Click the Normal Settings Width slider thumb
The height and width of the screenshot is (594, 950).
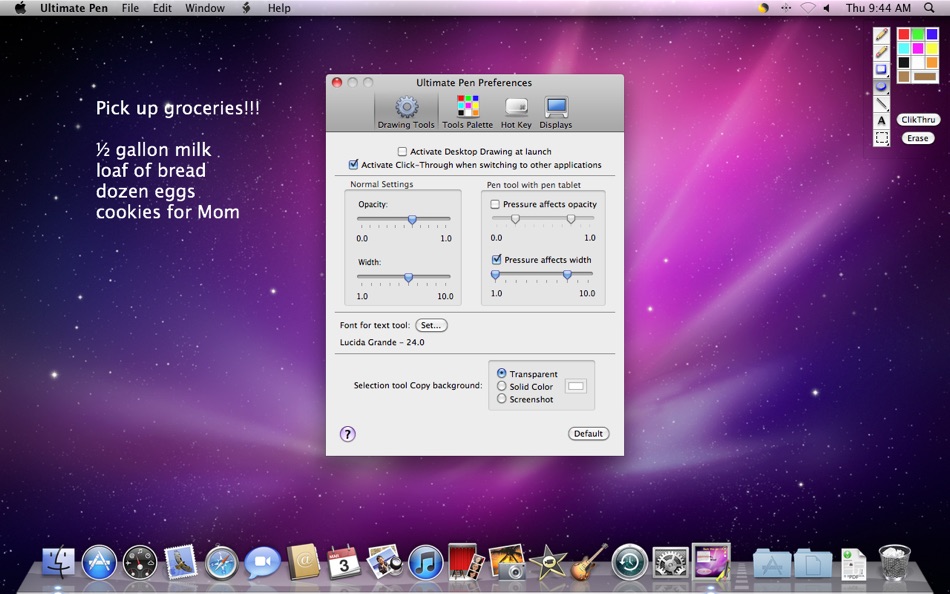pos(408,278)
